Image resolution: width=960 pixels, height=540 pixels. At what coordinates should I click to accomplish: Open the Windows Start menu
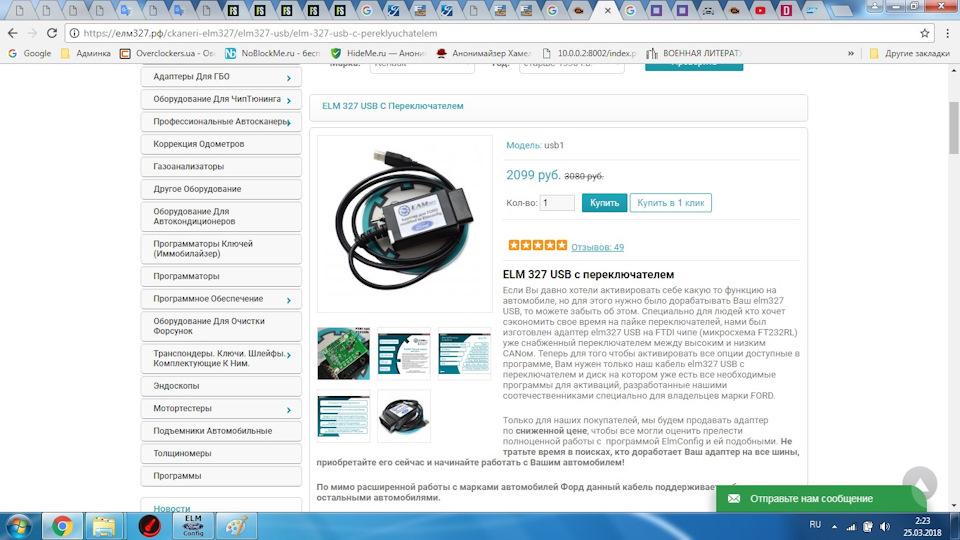click(18, 527)
